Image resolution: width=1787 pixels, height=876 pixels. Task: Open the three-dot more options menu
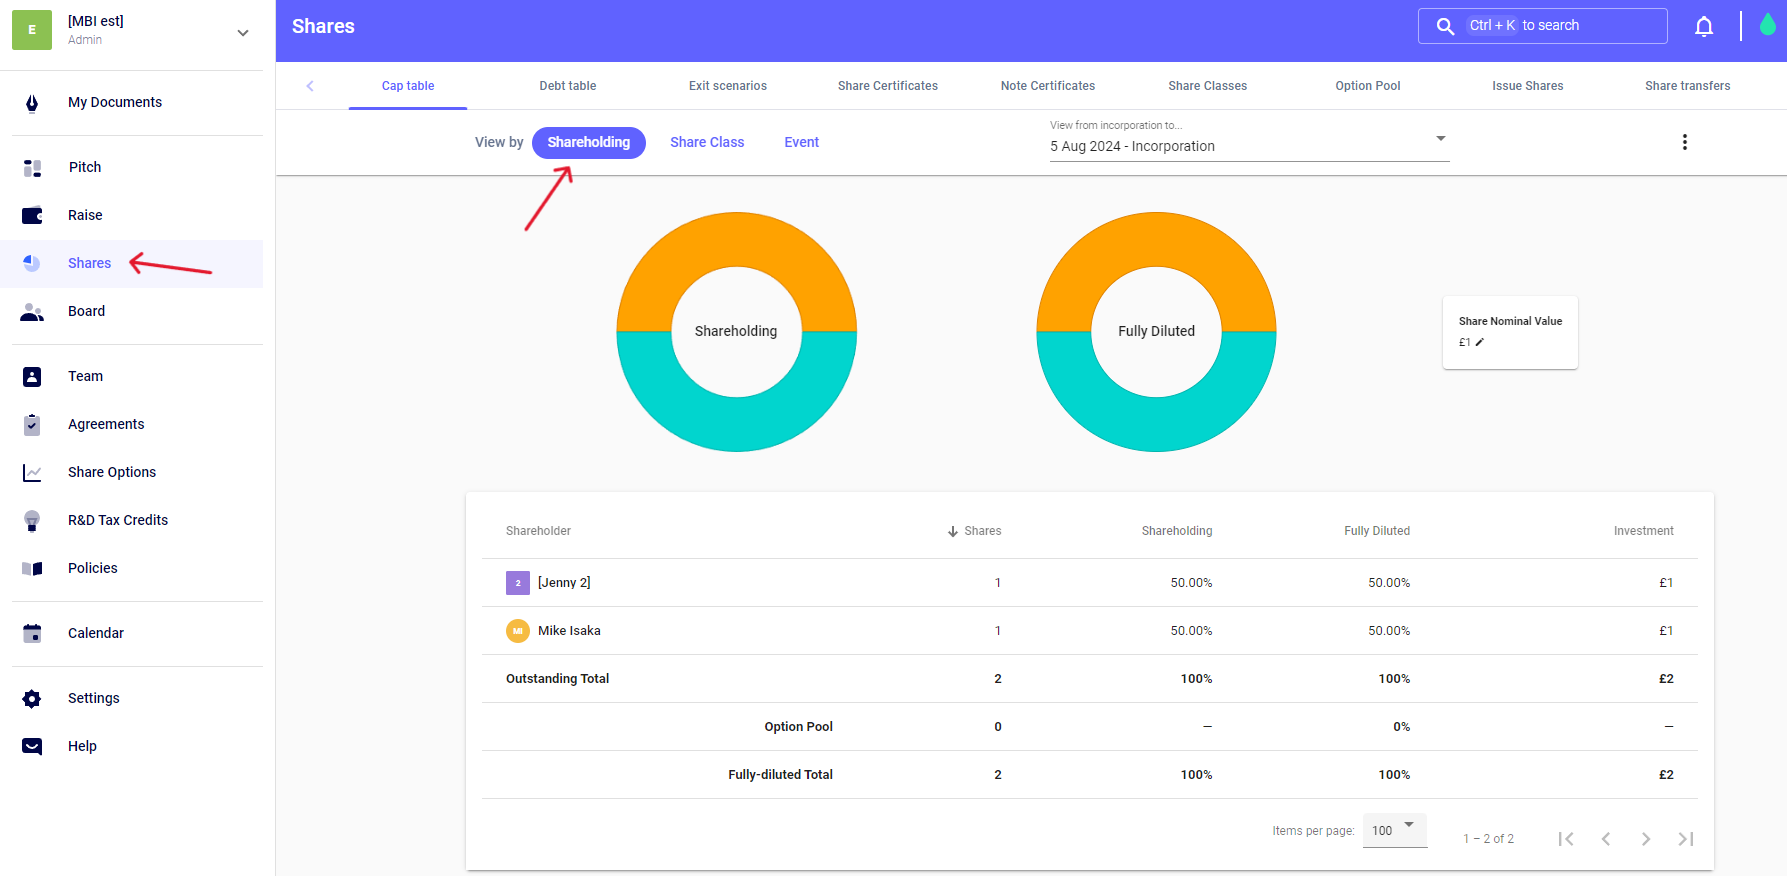(1684, 142)
